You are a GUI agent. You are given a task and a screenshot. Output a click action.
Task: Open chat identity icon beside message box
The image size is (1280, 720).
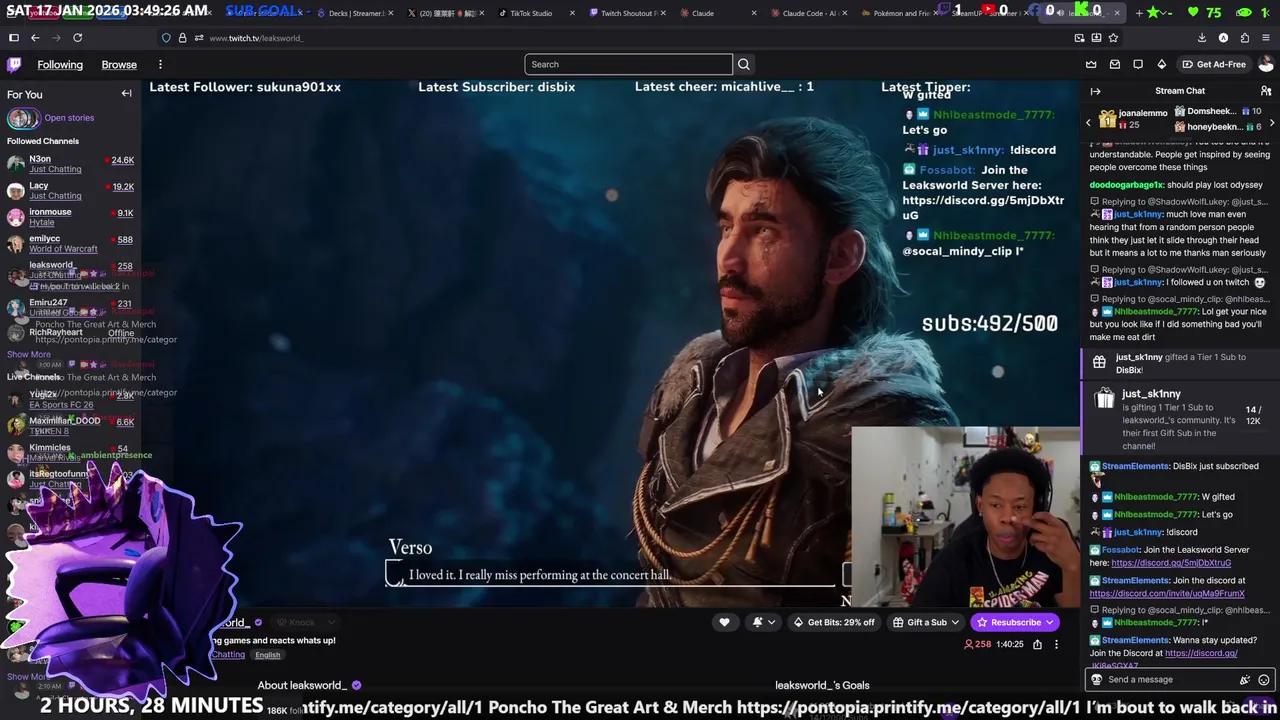coord(1096,680)
